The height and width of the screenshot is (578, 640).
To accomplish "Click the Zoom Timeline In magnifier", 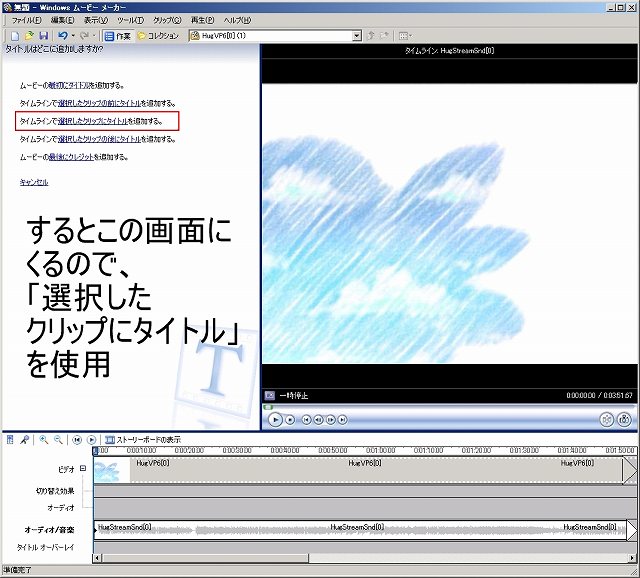I will click(x=44, y=440).
